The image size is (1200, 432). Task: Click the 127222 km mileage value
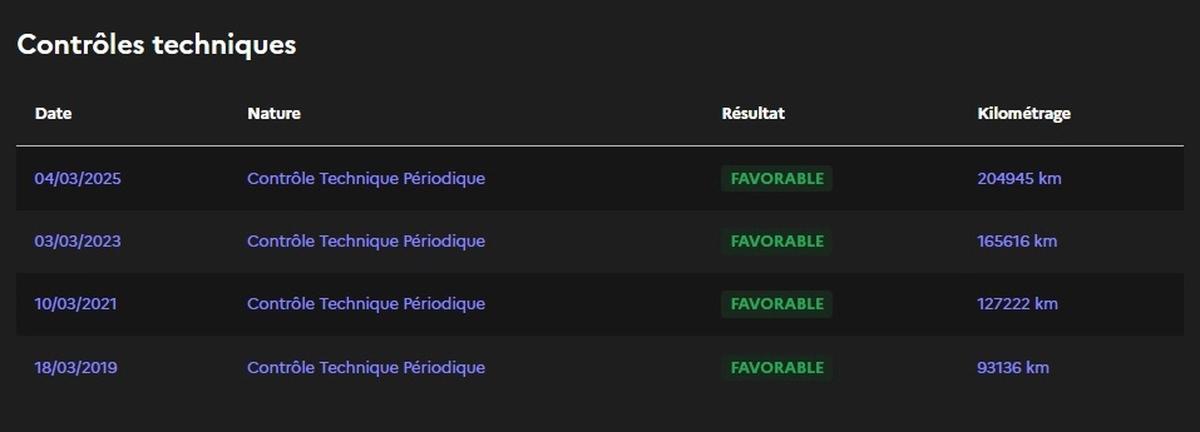(x=1017, y=304)
